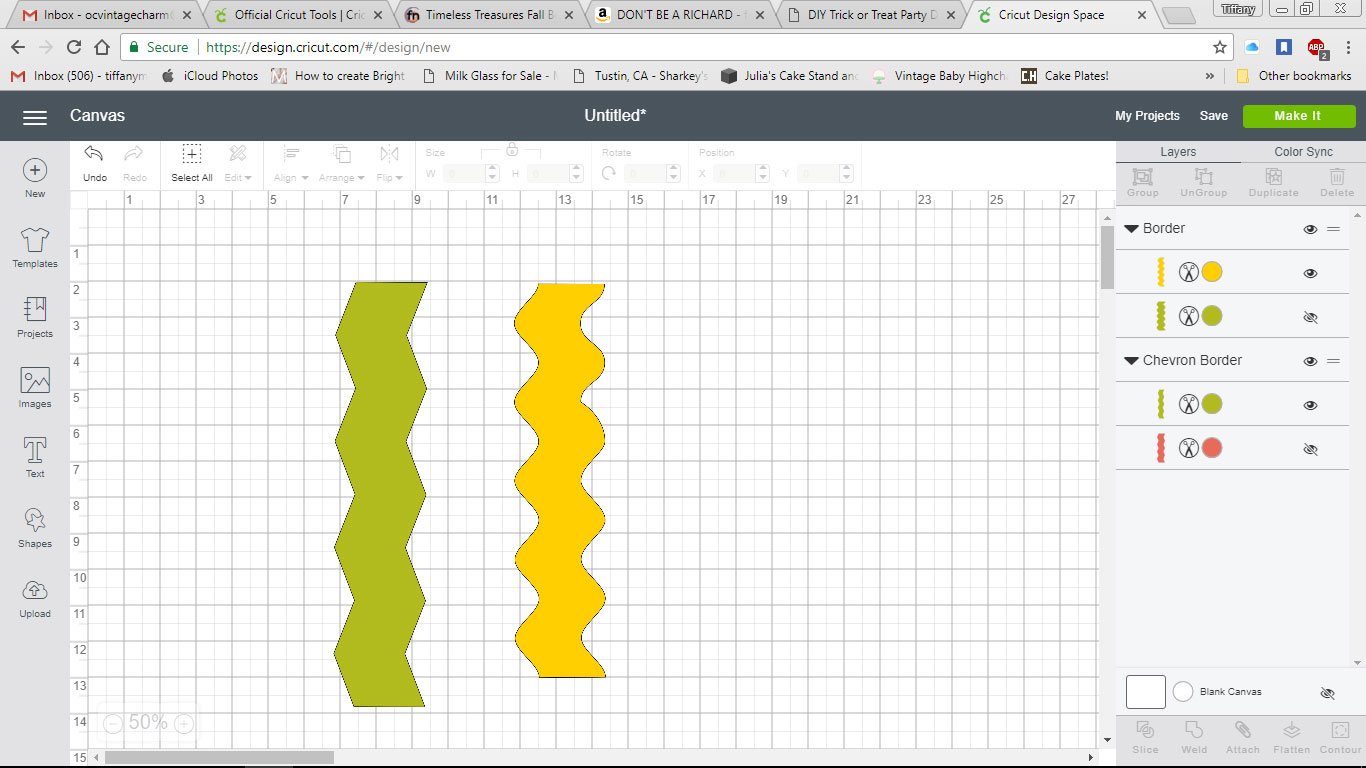
Task: Select the Text tool
Action: click(34, 458)
